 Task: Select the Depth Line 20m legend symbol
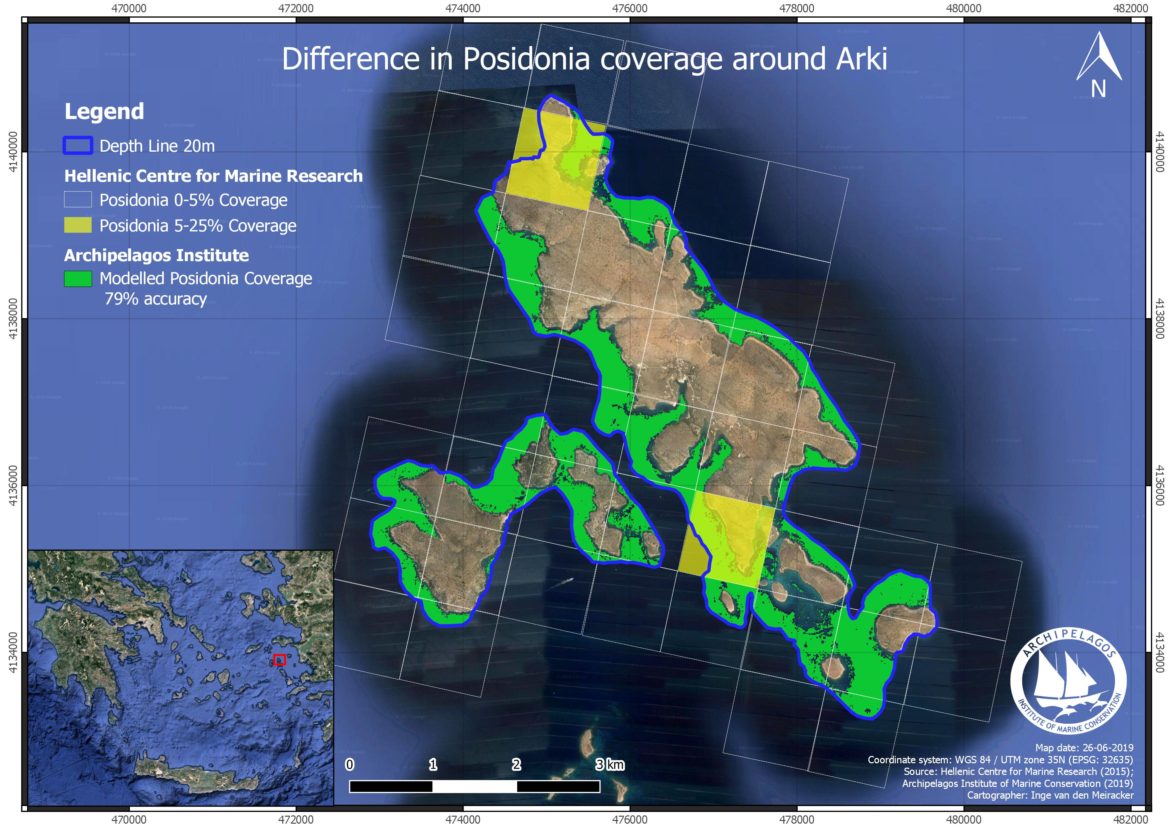click(x=75, y=144)
